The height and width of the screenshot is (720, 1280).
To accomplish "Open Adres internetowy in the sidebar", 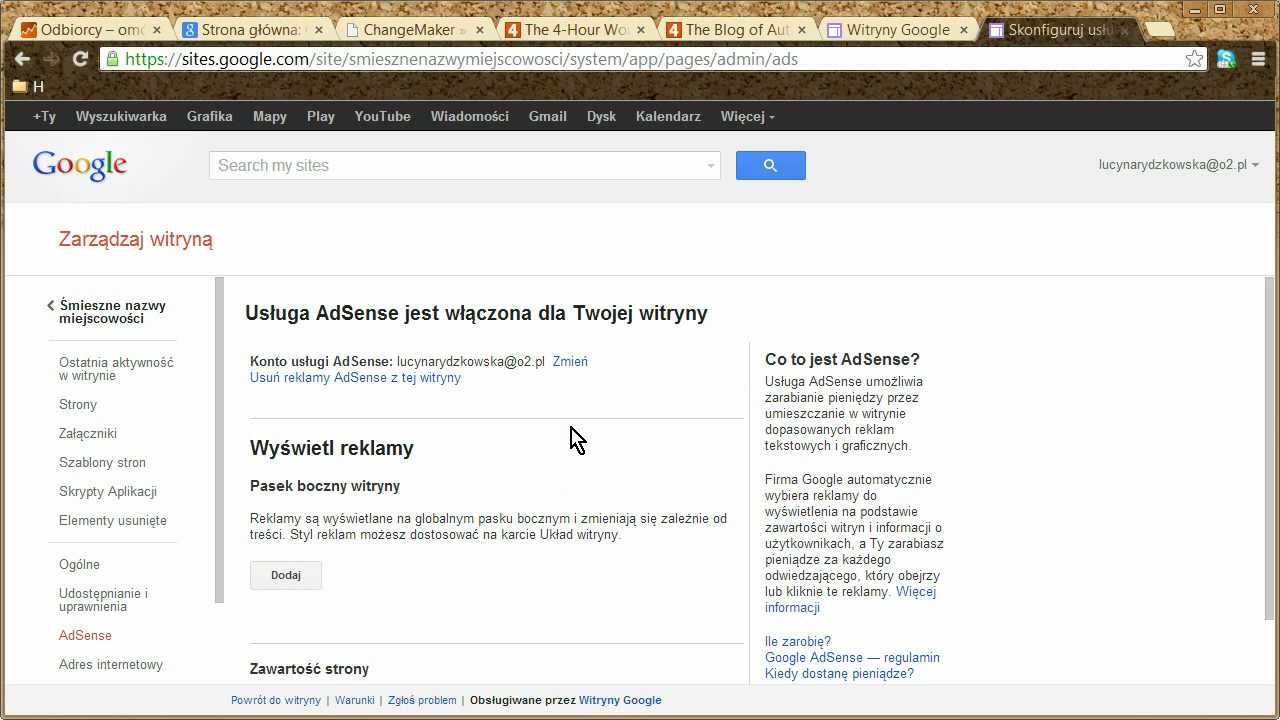I will click(x=111, y=665).
